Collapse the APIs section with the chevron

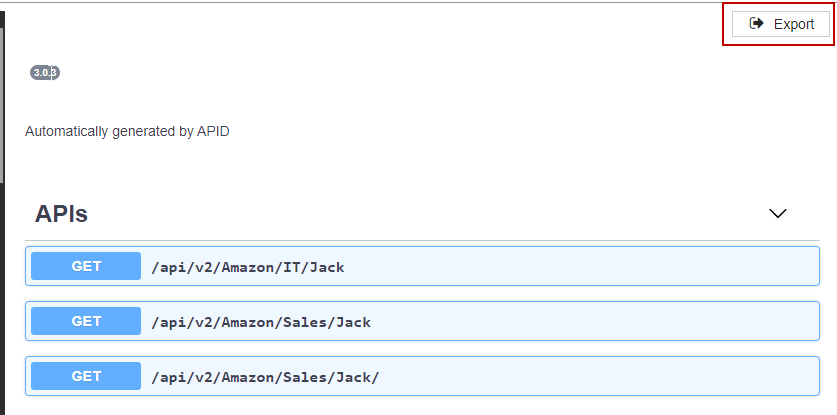click(778, 213)
